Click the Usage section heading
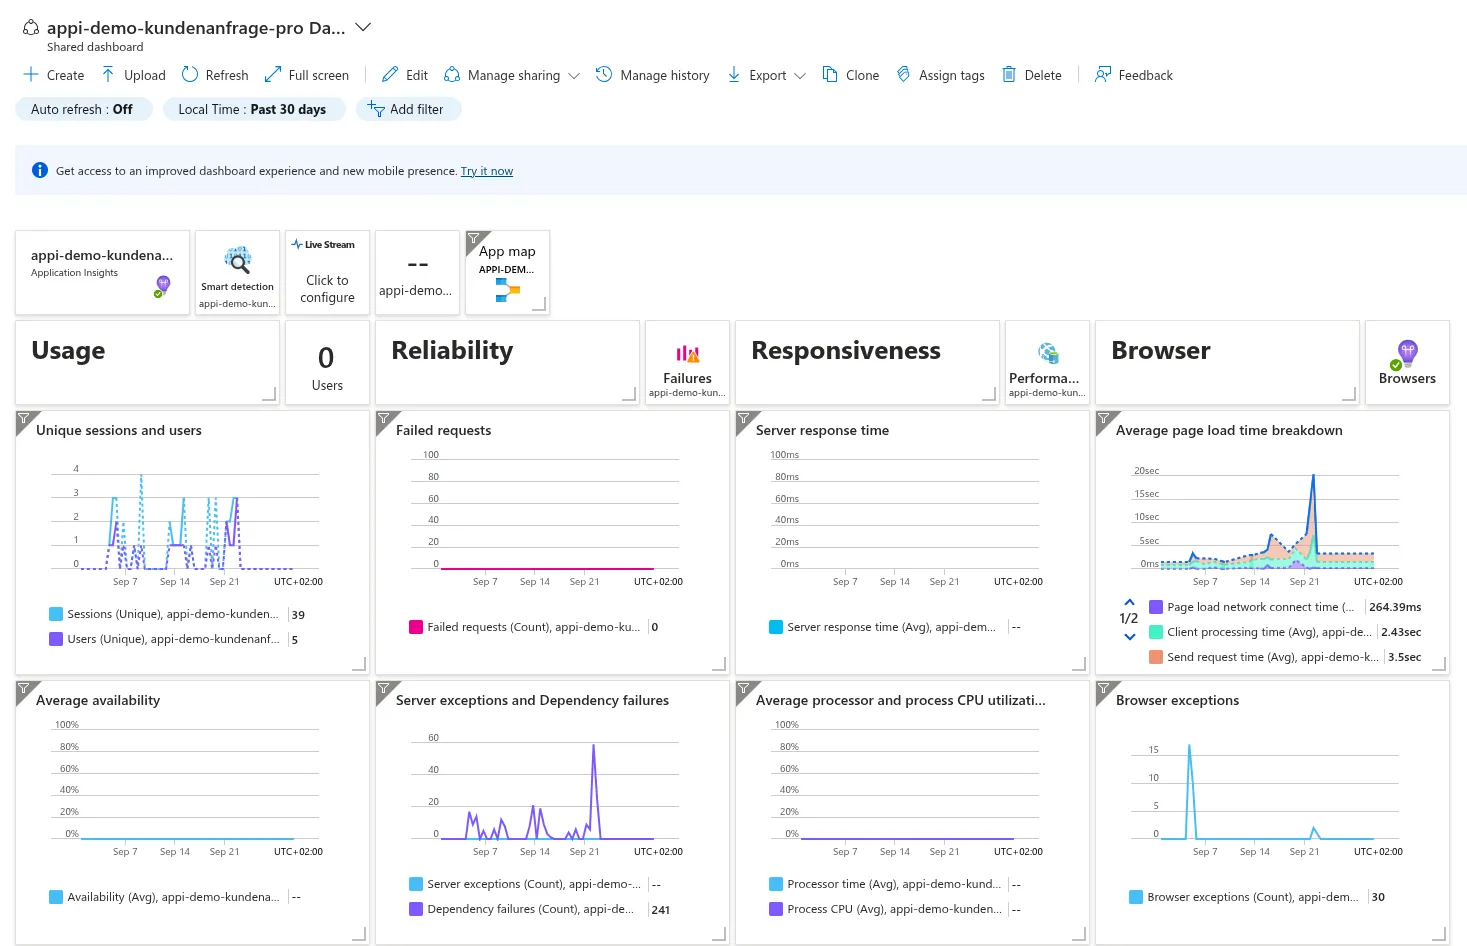 tap(68, 351)
